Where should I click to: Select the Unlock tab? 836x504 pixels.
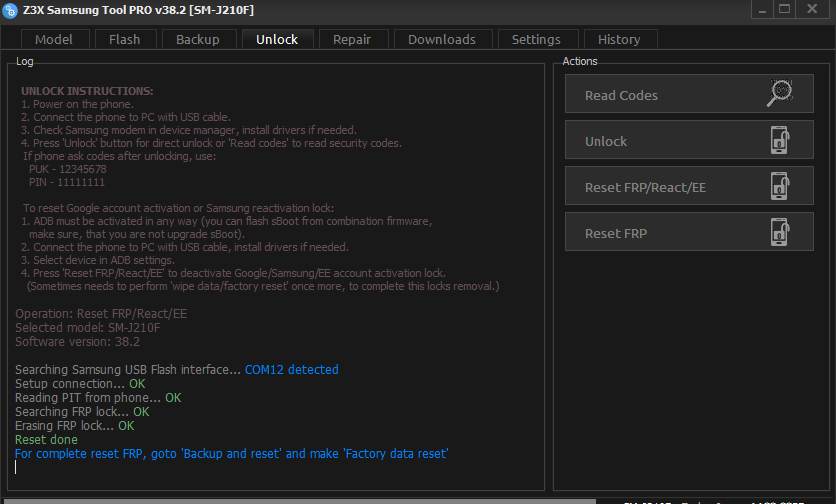point(277,39)
